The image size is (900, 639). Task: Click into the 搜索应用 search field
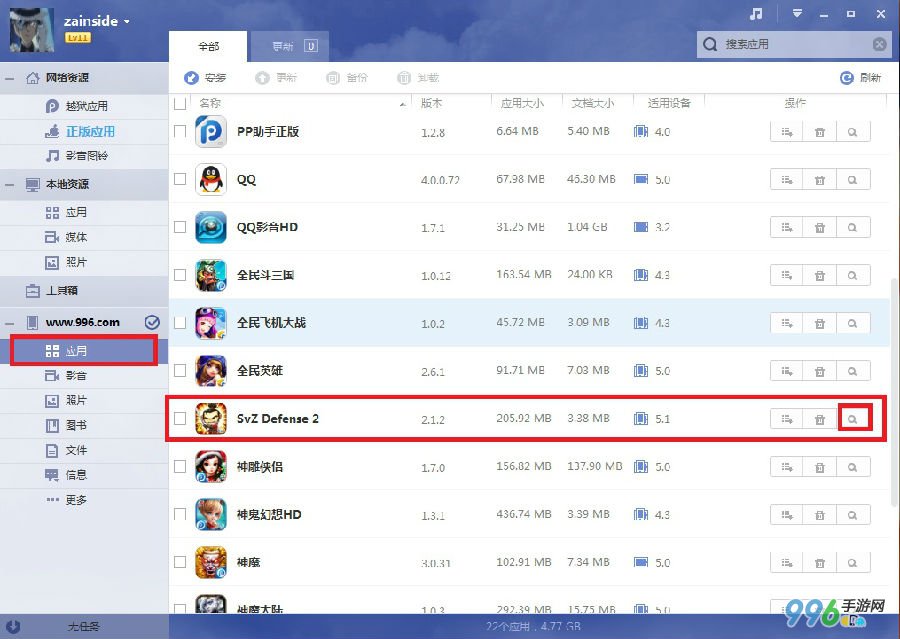click(x=795, y=44)
